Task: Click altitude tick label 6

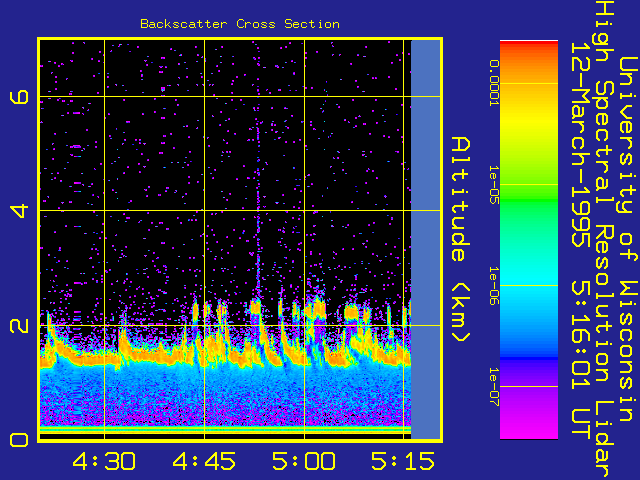Action: [x=20, y=97]
